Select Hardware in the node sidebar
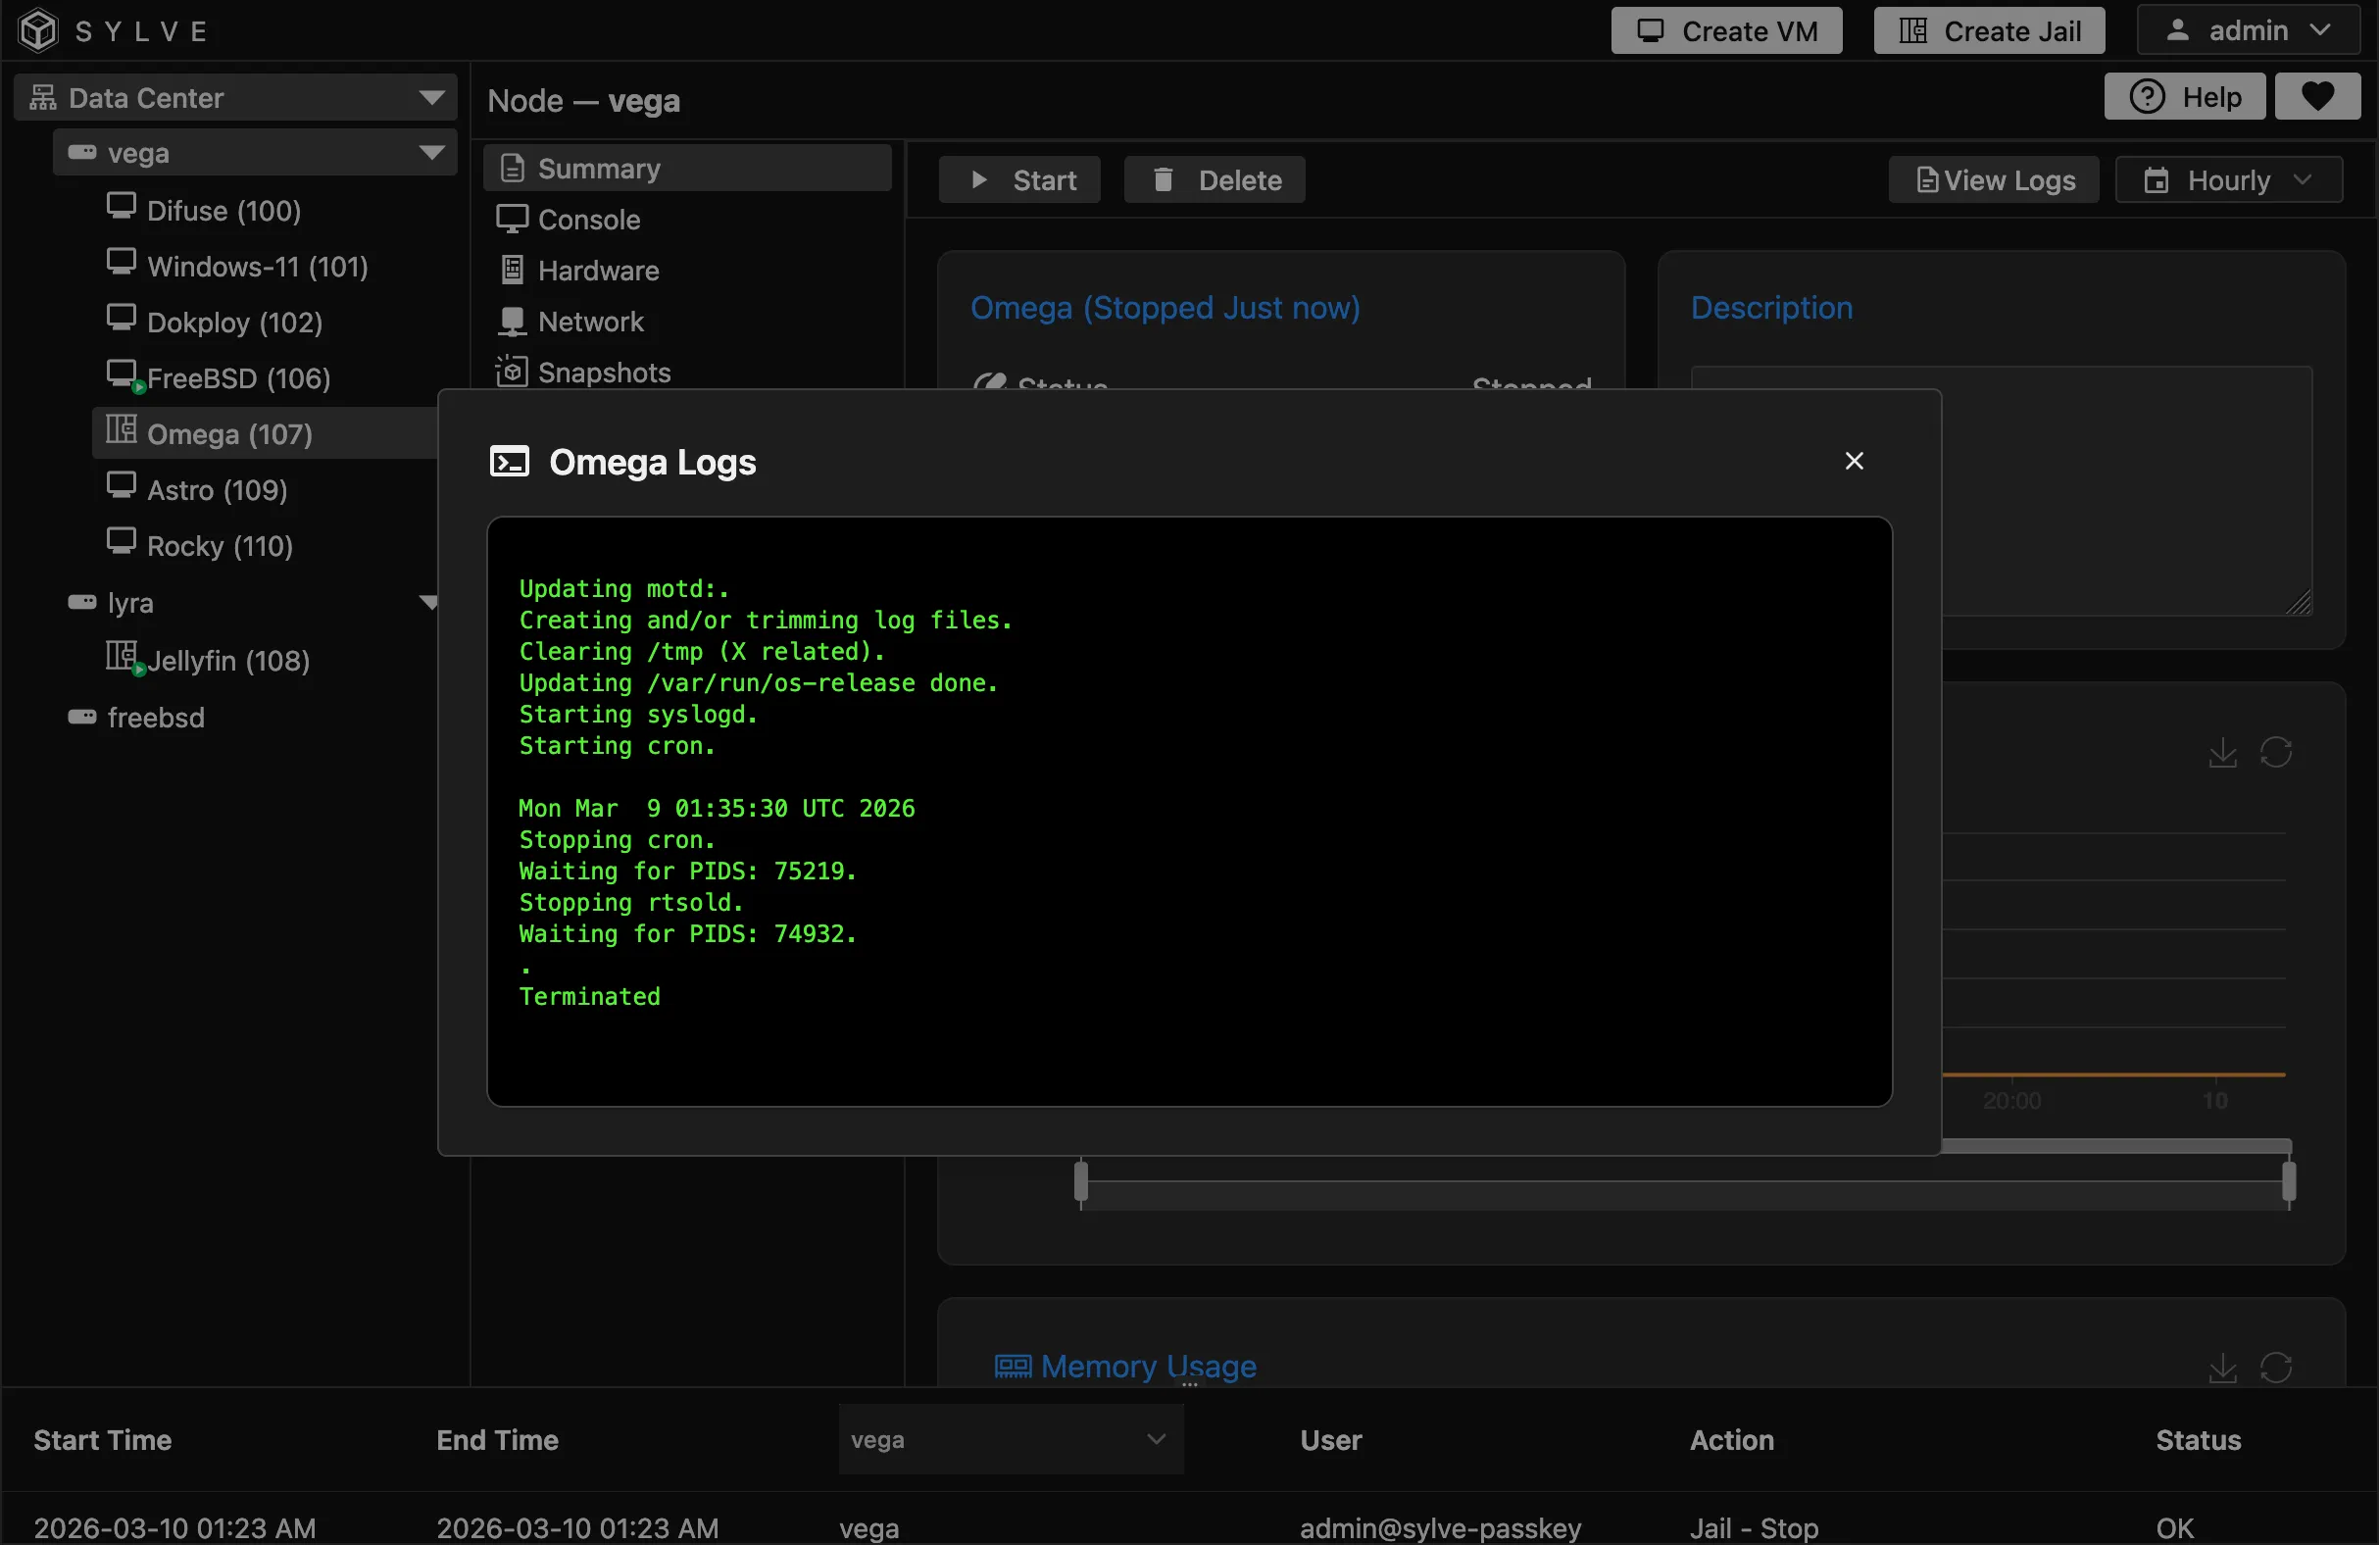This screenshot has height=1545, width=2380. (x=597, y=270)
